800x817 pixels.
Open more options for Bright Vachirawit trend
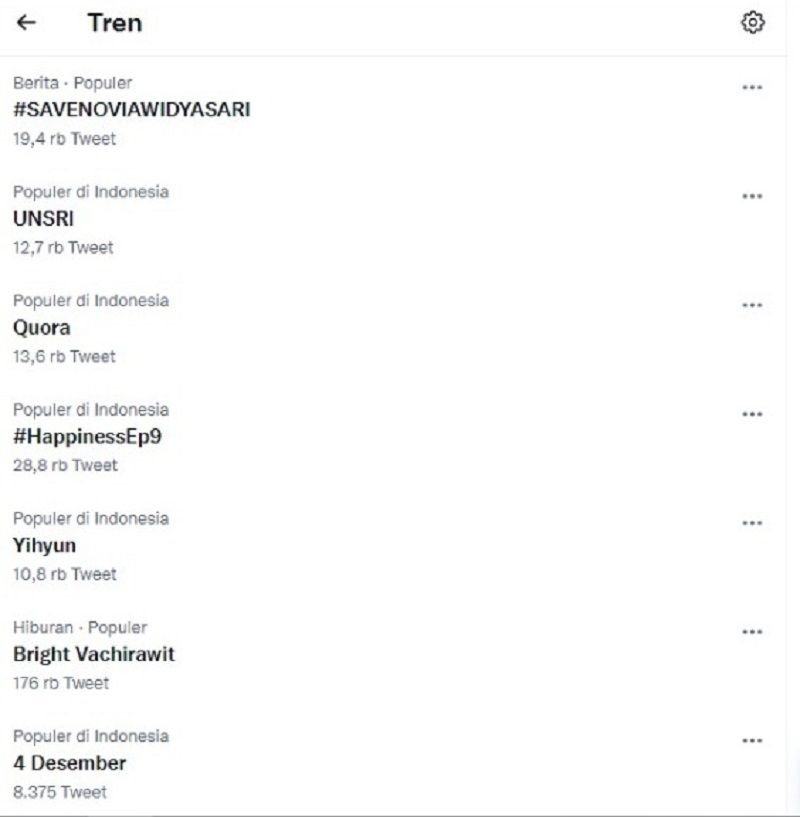[x=752, y=633]
